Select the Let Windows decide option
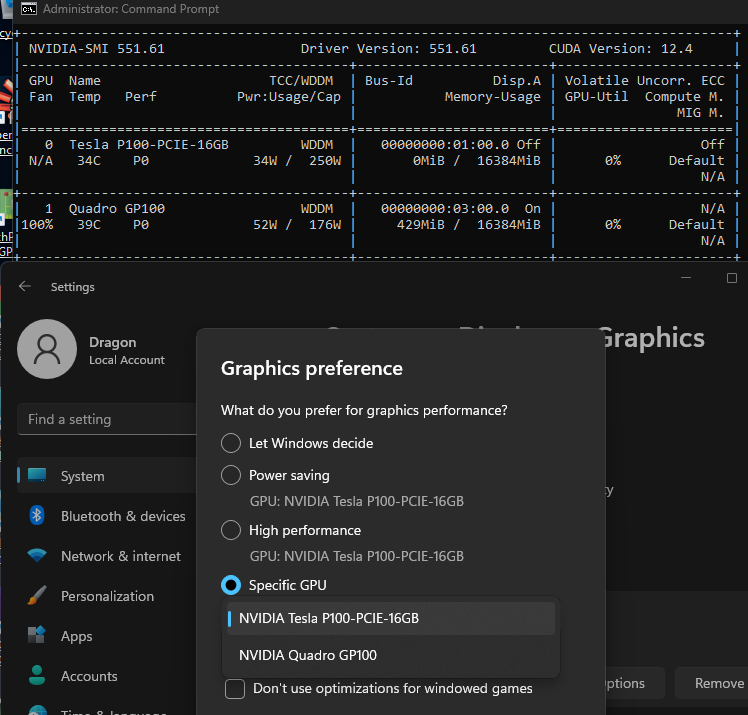The width and height of the screenshot is (748, 715). (231, 443)
